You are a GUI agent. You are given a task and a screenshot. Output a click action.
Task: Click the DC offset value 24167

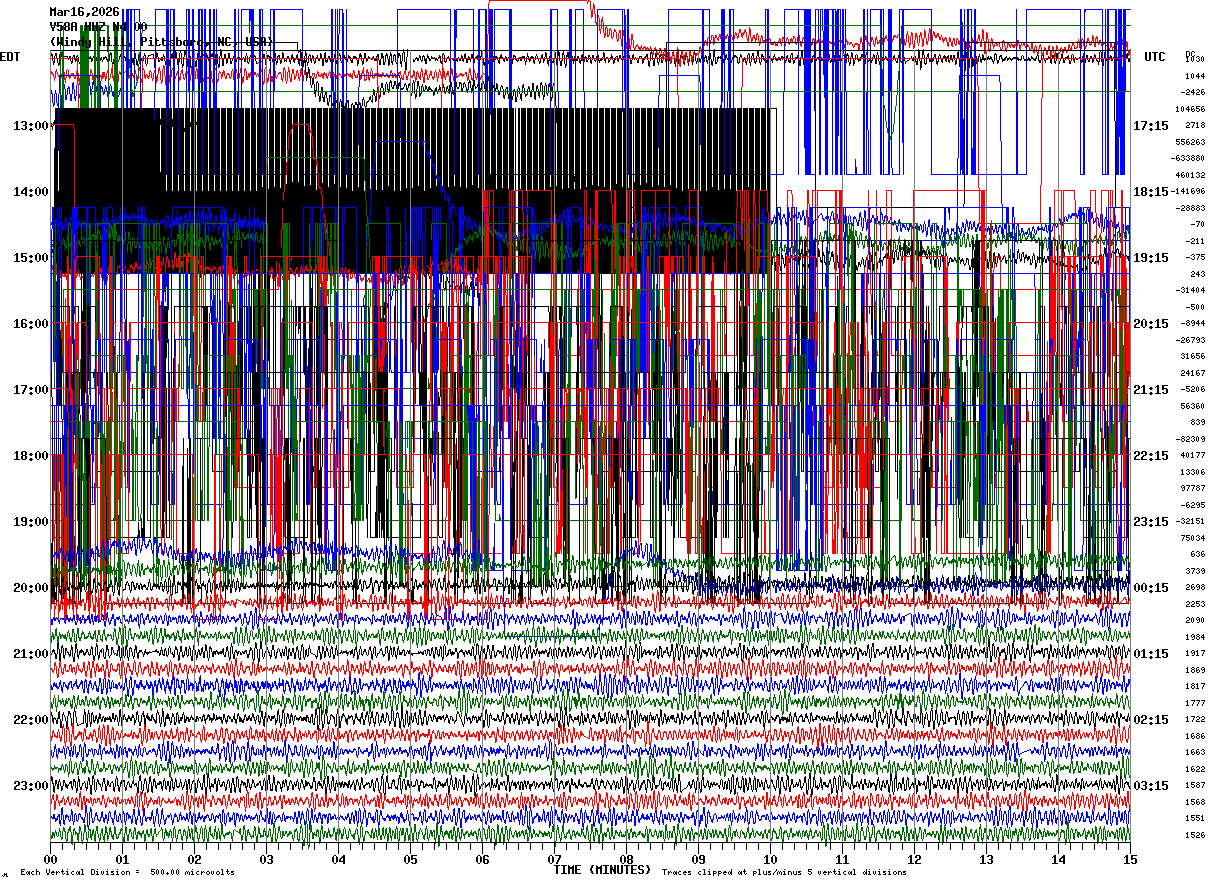click(x=1194, y=373)
